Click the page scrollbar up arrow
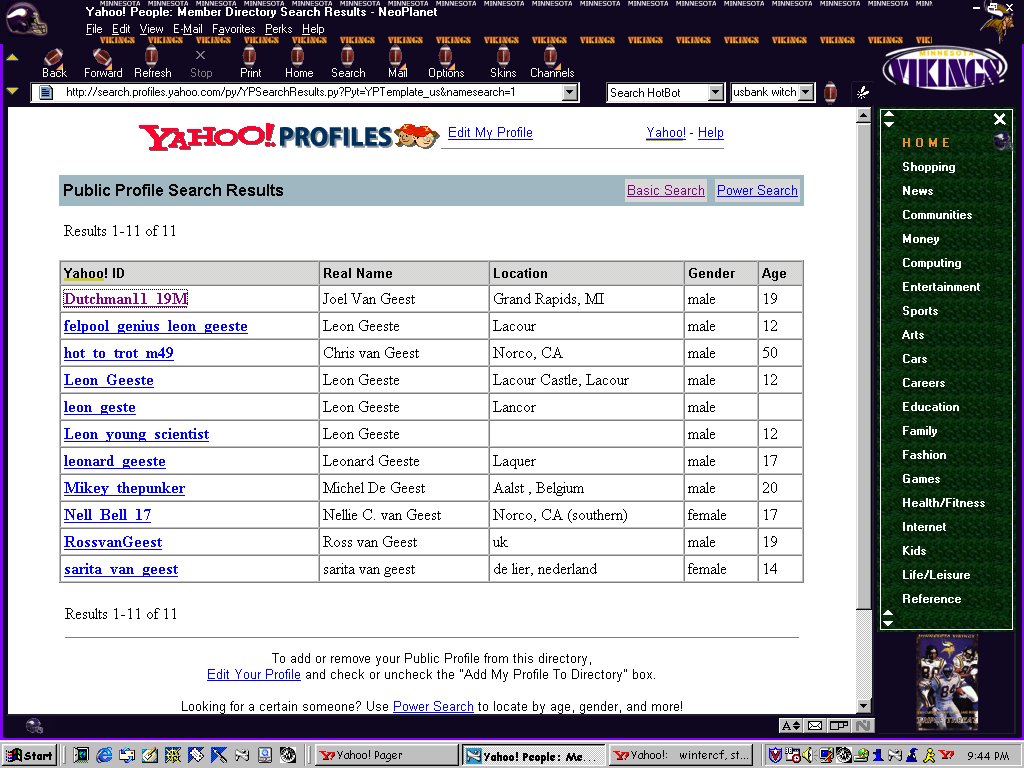The height and width of the screenshot is (768, 1024). [863, 117]
